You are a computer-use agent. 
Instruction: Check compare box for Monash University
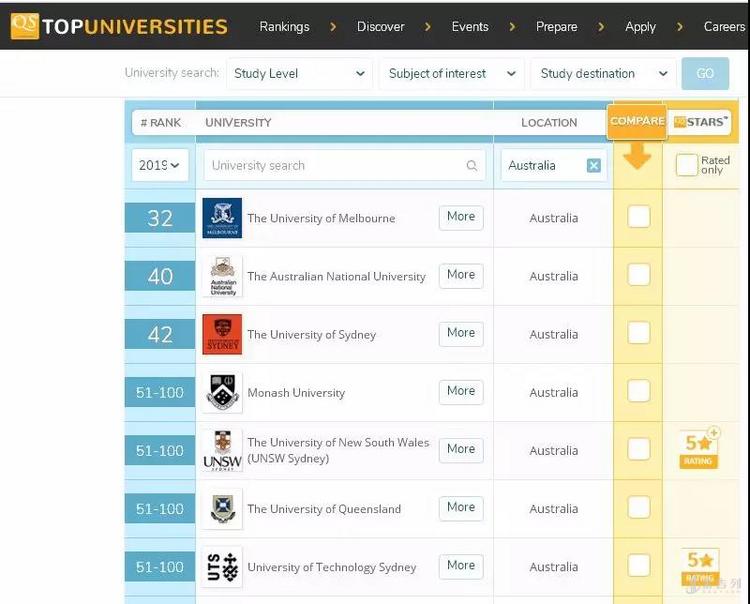(638, 392)
